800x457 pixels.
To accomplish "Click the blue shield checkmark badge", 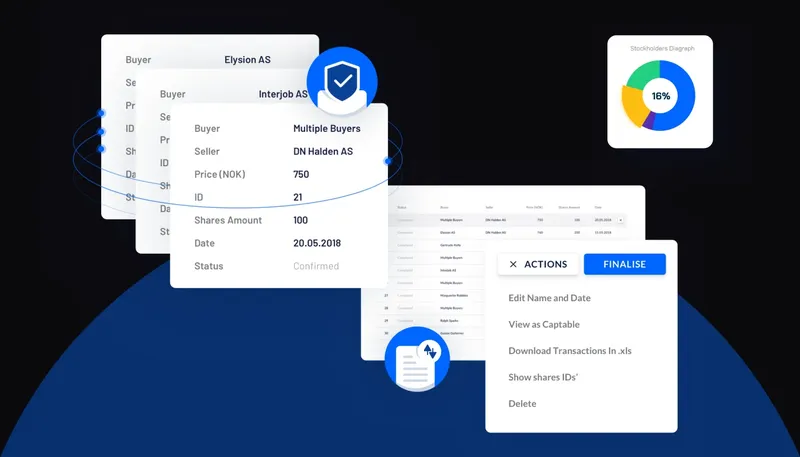I will coord(342,82).
